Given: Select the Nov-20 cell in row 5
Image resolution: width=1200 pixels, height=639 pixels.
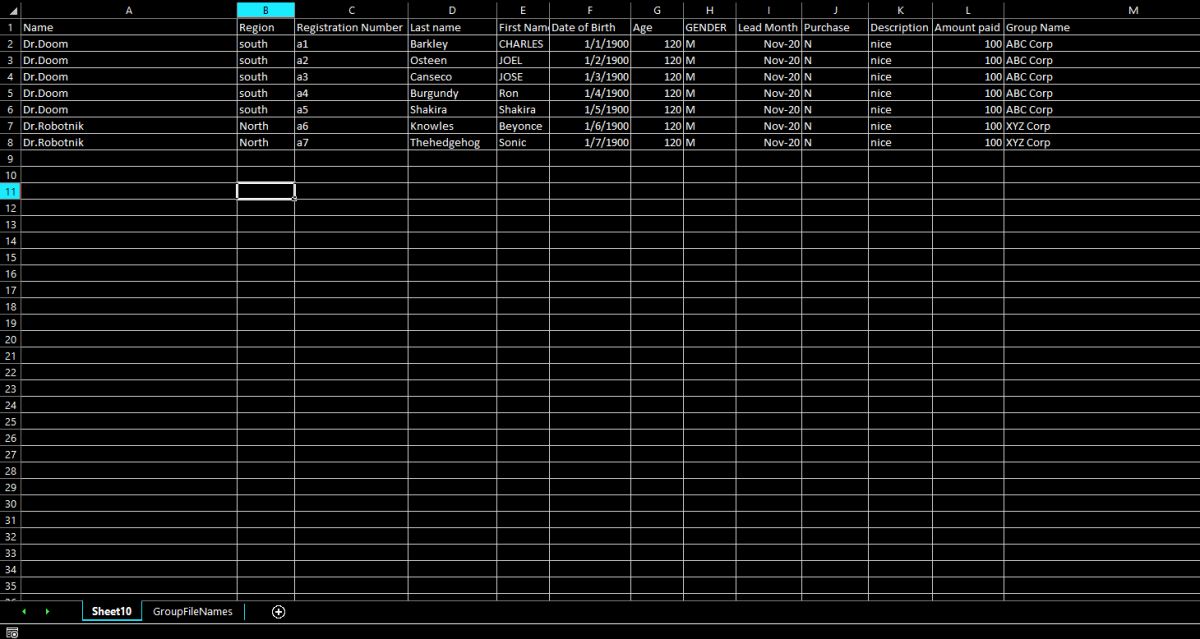Looking at the screenshot, I should point(769,93).
